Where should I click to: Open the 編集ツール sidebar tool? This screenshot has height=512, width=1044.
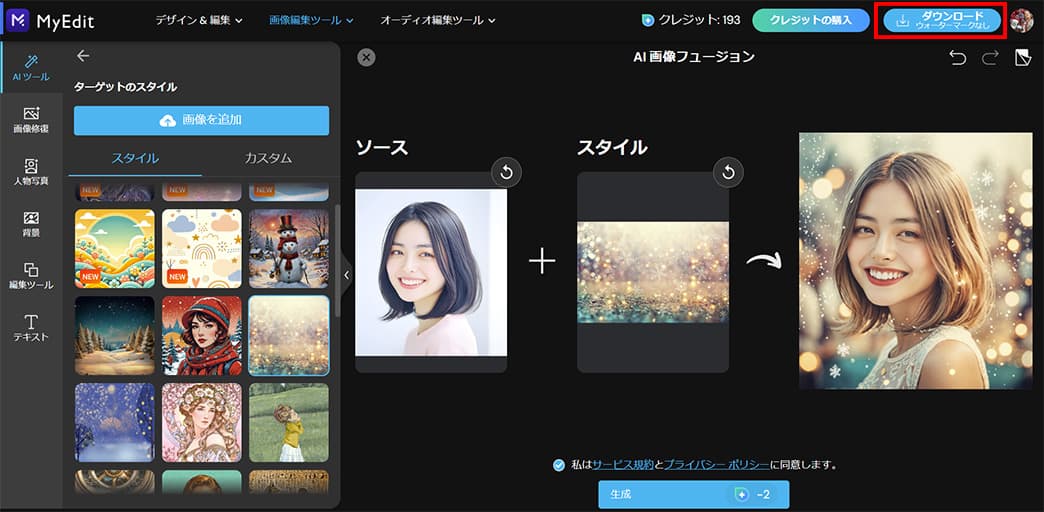[x=31, y=276]
